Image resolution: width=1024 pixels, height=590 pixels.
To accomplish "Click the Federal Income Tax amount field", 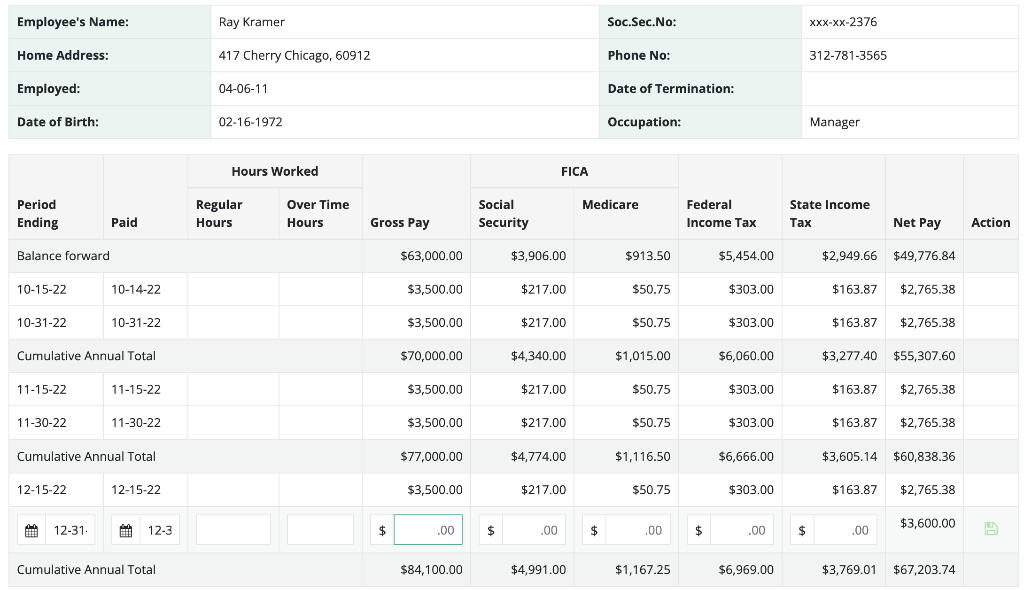I will click(742, 530).
